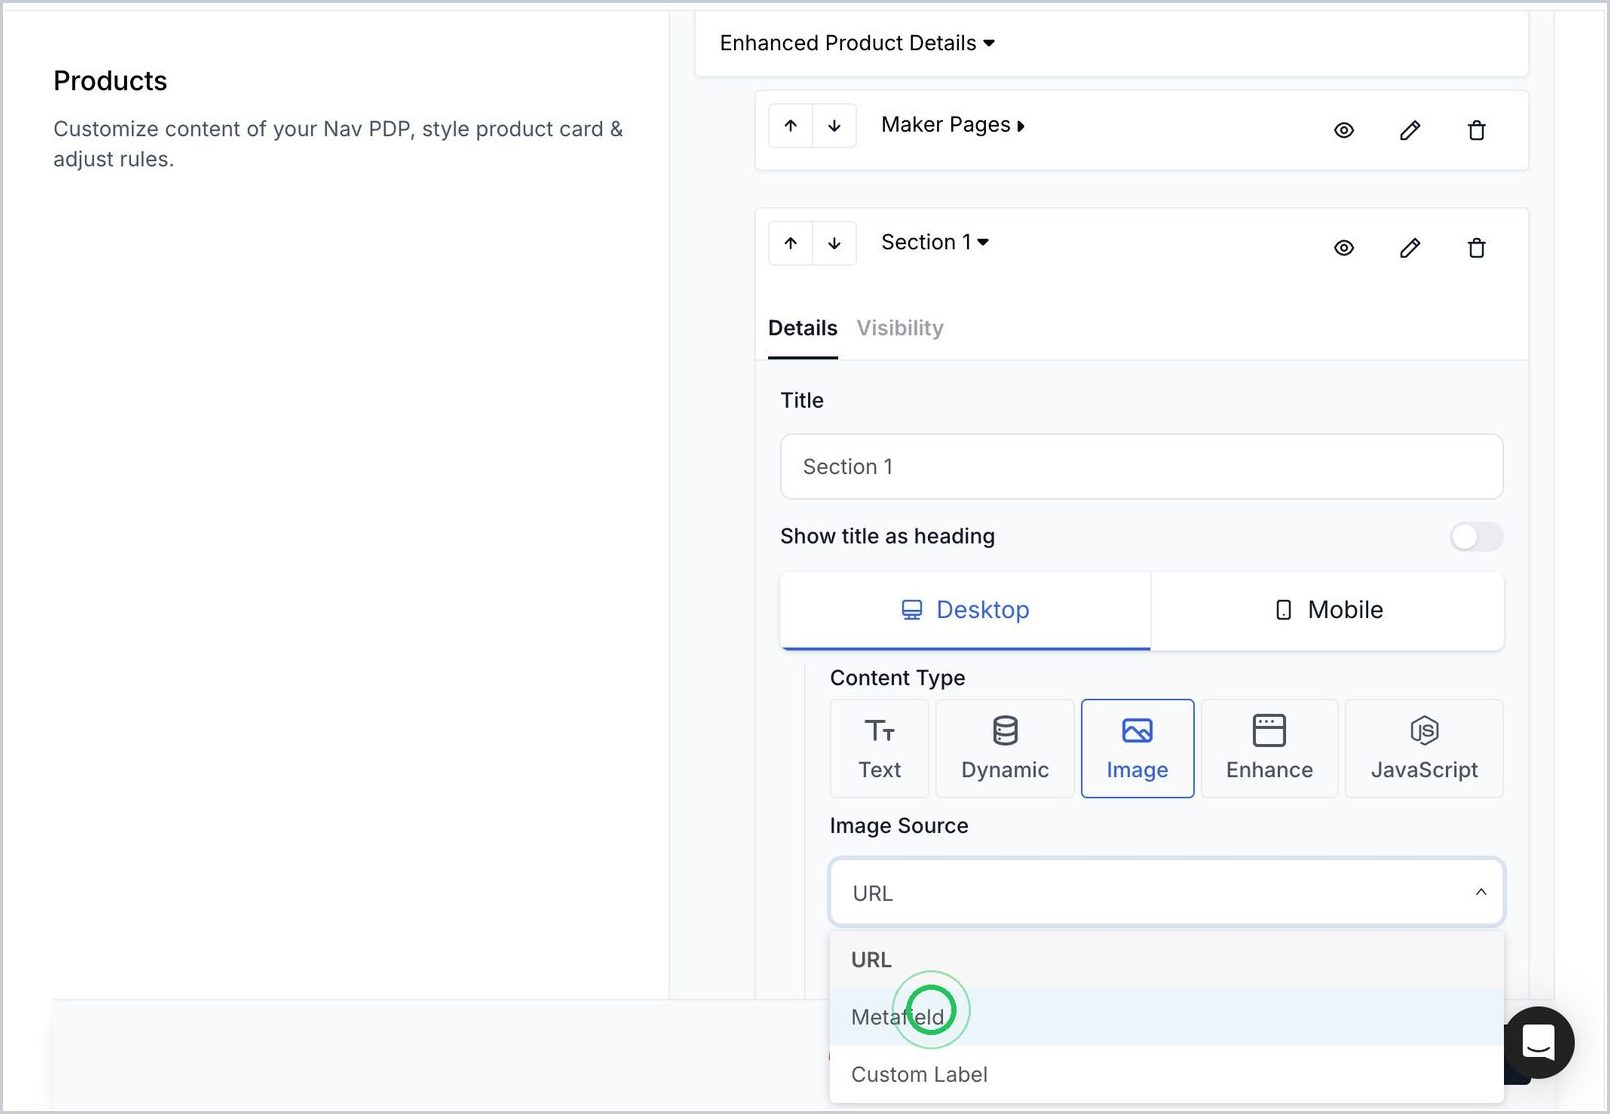Choose Image content type
Screen dimensions: 1610x1114
point(1137,748)
